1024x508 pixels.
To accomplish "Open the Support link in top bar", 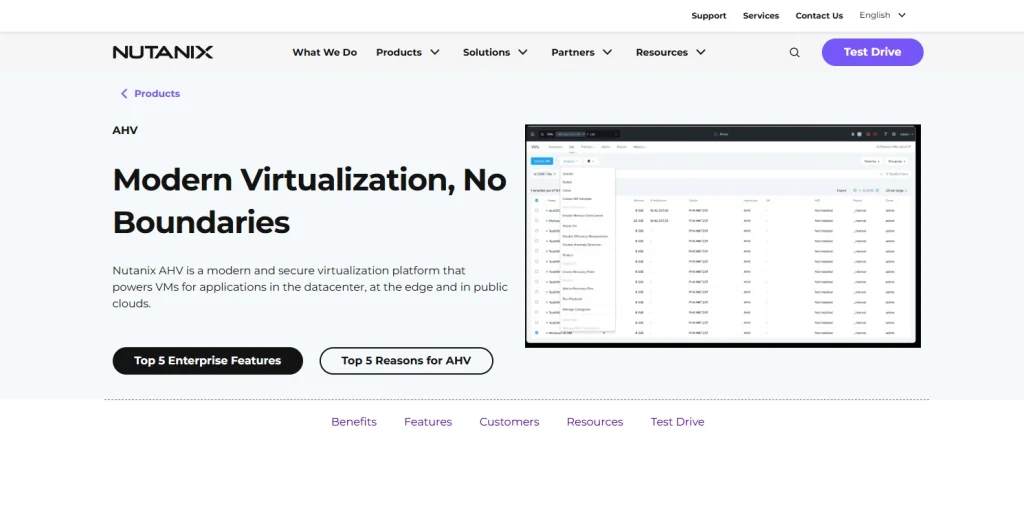I will tap(709, 16).
